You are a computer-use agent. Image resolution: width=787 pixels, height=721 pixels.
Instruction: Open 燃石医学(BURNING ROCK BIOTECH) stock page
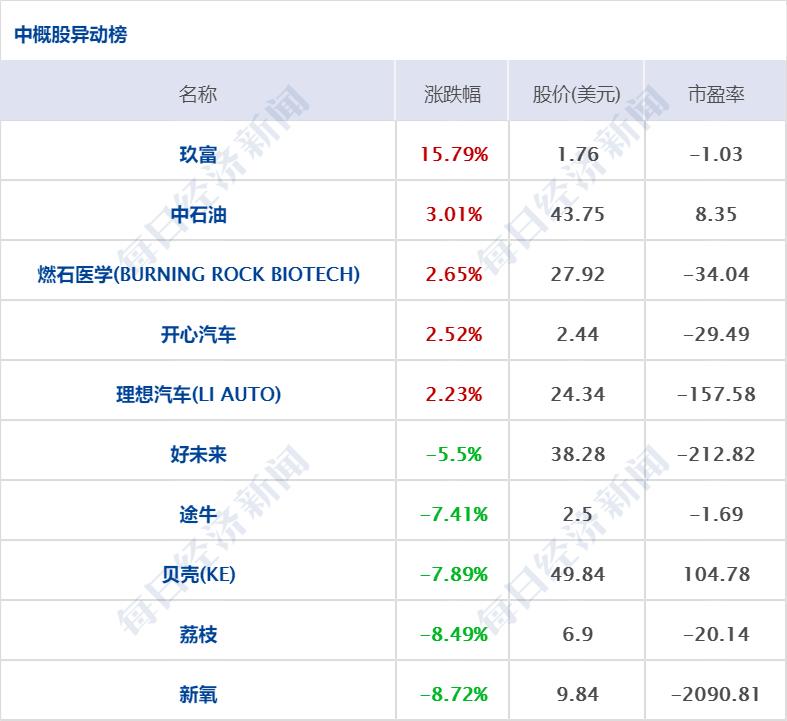point(198,274)
